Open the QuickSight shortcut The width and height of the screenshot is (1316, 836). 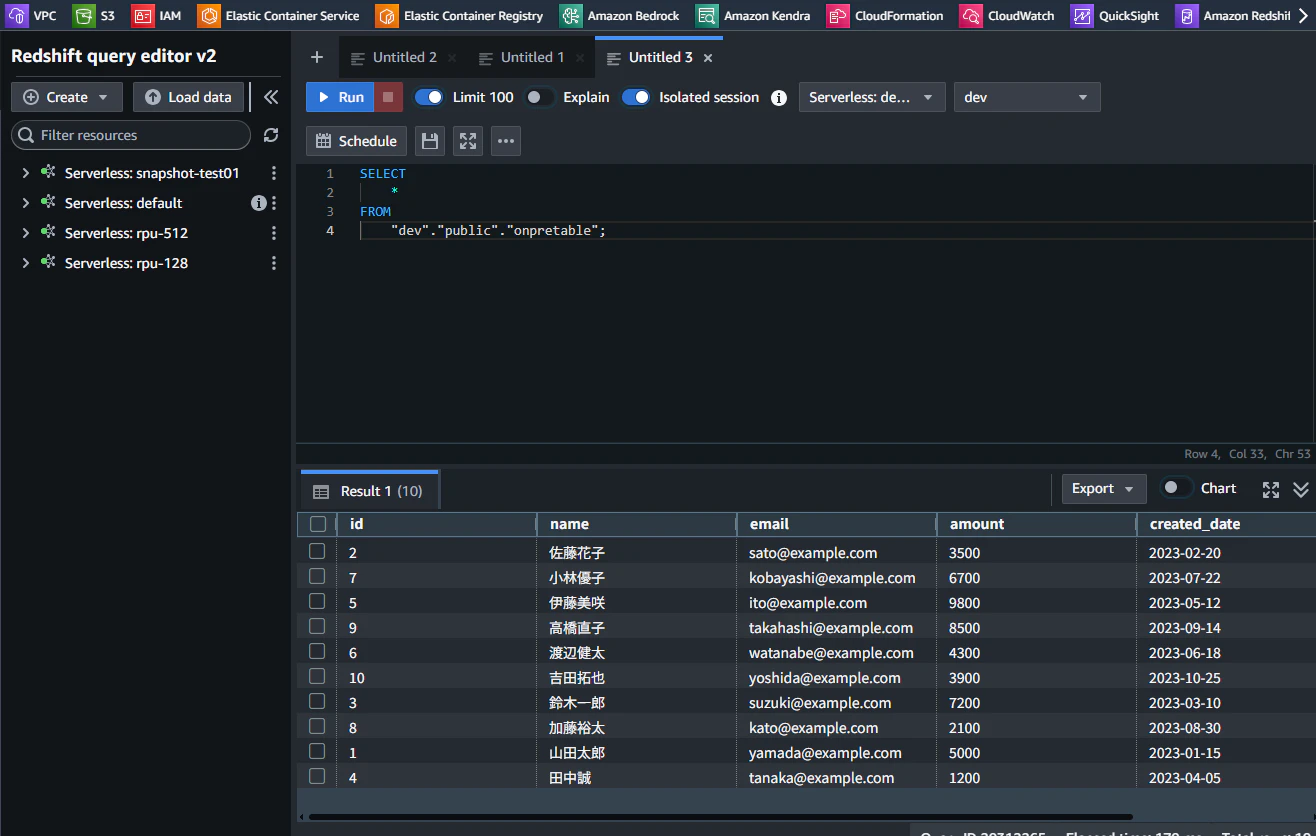click(1115, 16)
